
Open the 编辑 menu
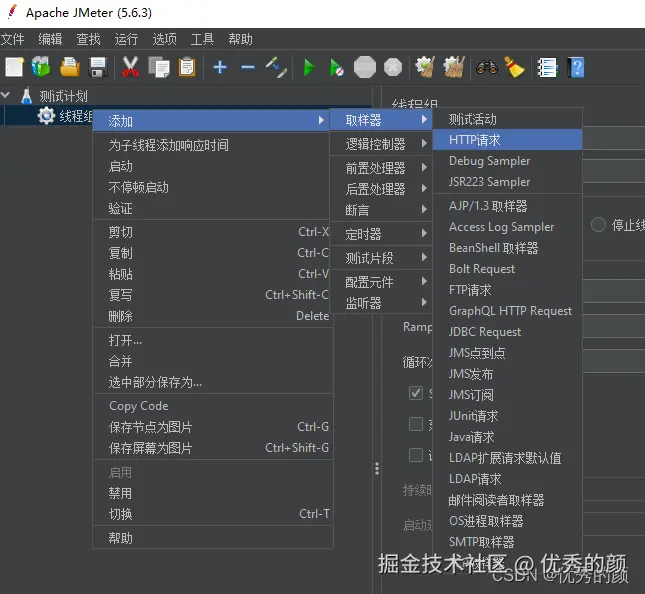pos(50,39)
